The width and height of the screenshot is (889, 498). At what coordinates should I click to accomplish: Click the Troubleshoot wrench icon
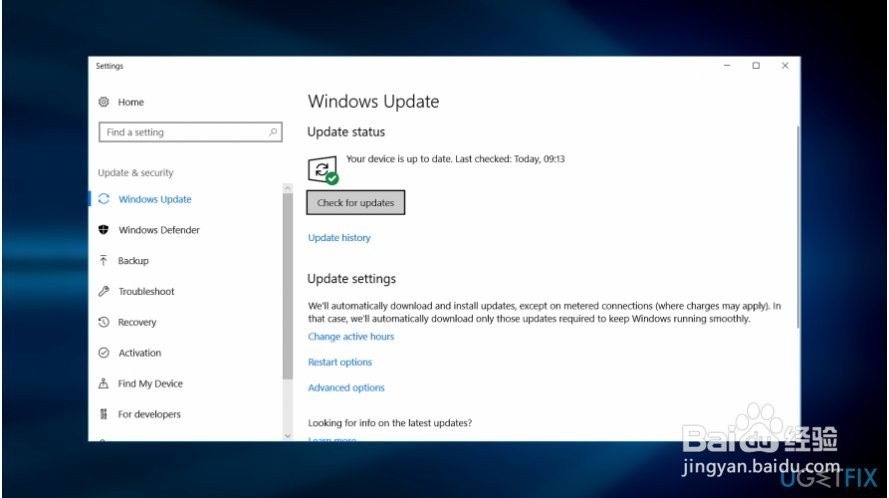[x=103, y=291]
